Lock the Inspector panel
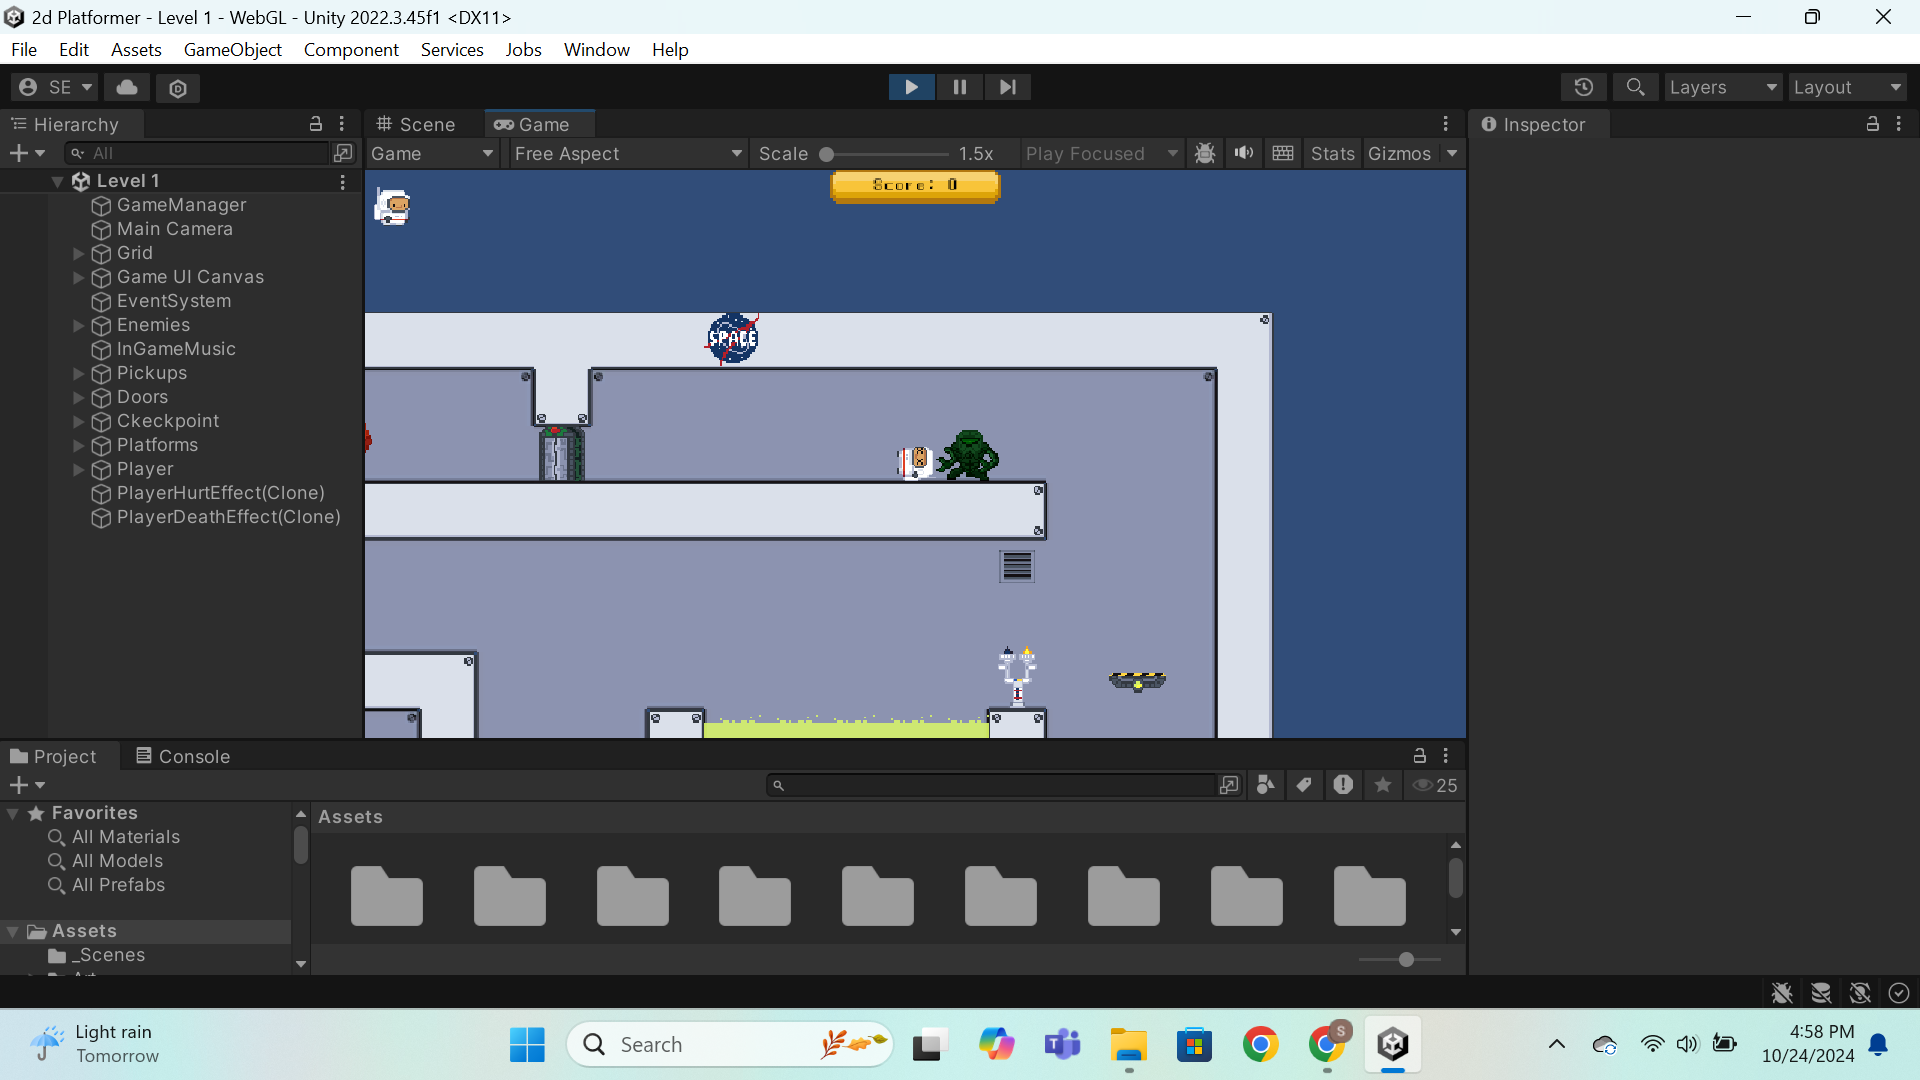1920x1080 pixels. (x=1872, y=124)
